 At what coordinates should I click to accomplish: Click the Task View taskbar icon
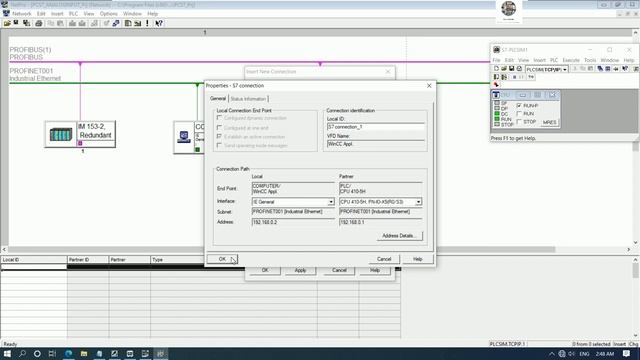[52, 353]
